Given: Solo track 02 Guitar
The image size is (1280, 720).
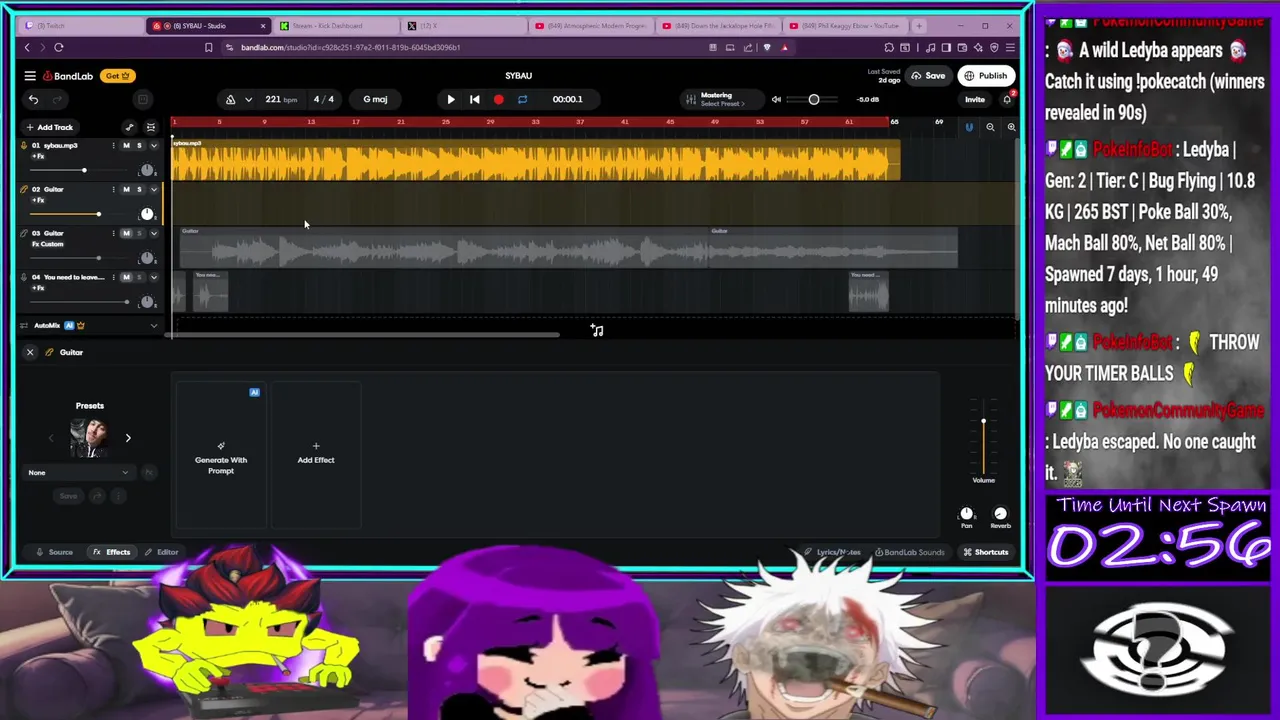Looking at the screenshot, I should [x=139, y=189].
